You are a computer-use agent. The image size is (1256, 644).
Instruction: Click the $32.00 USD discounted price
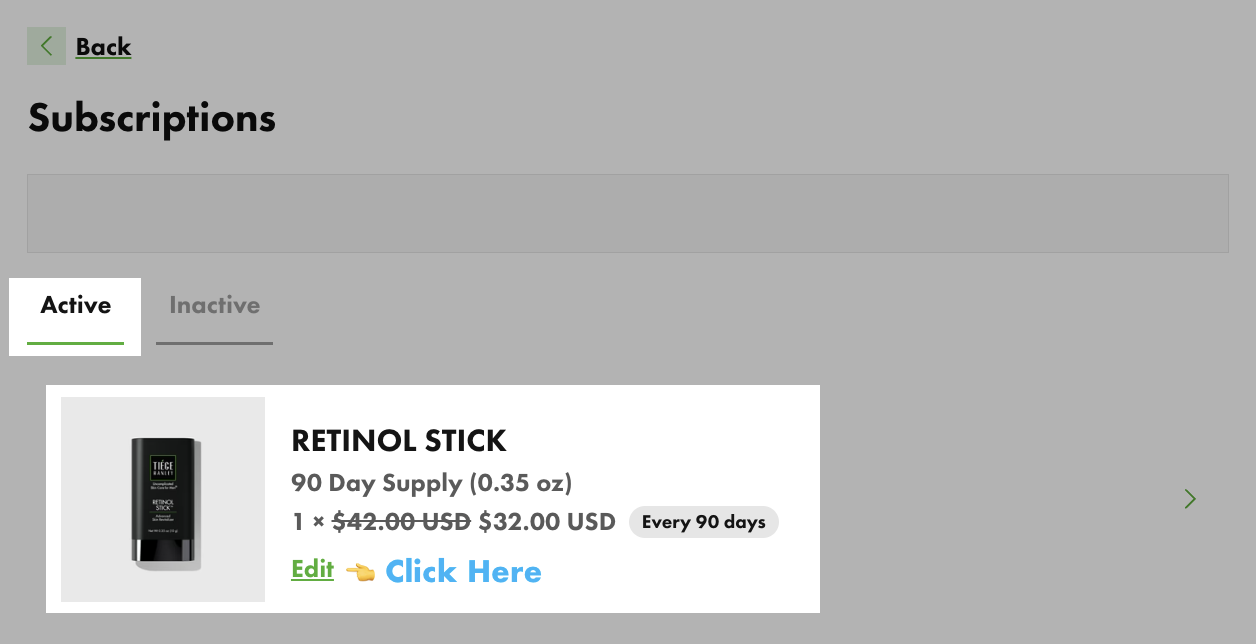pyautogui.click(x=547, y=522)
